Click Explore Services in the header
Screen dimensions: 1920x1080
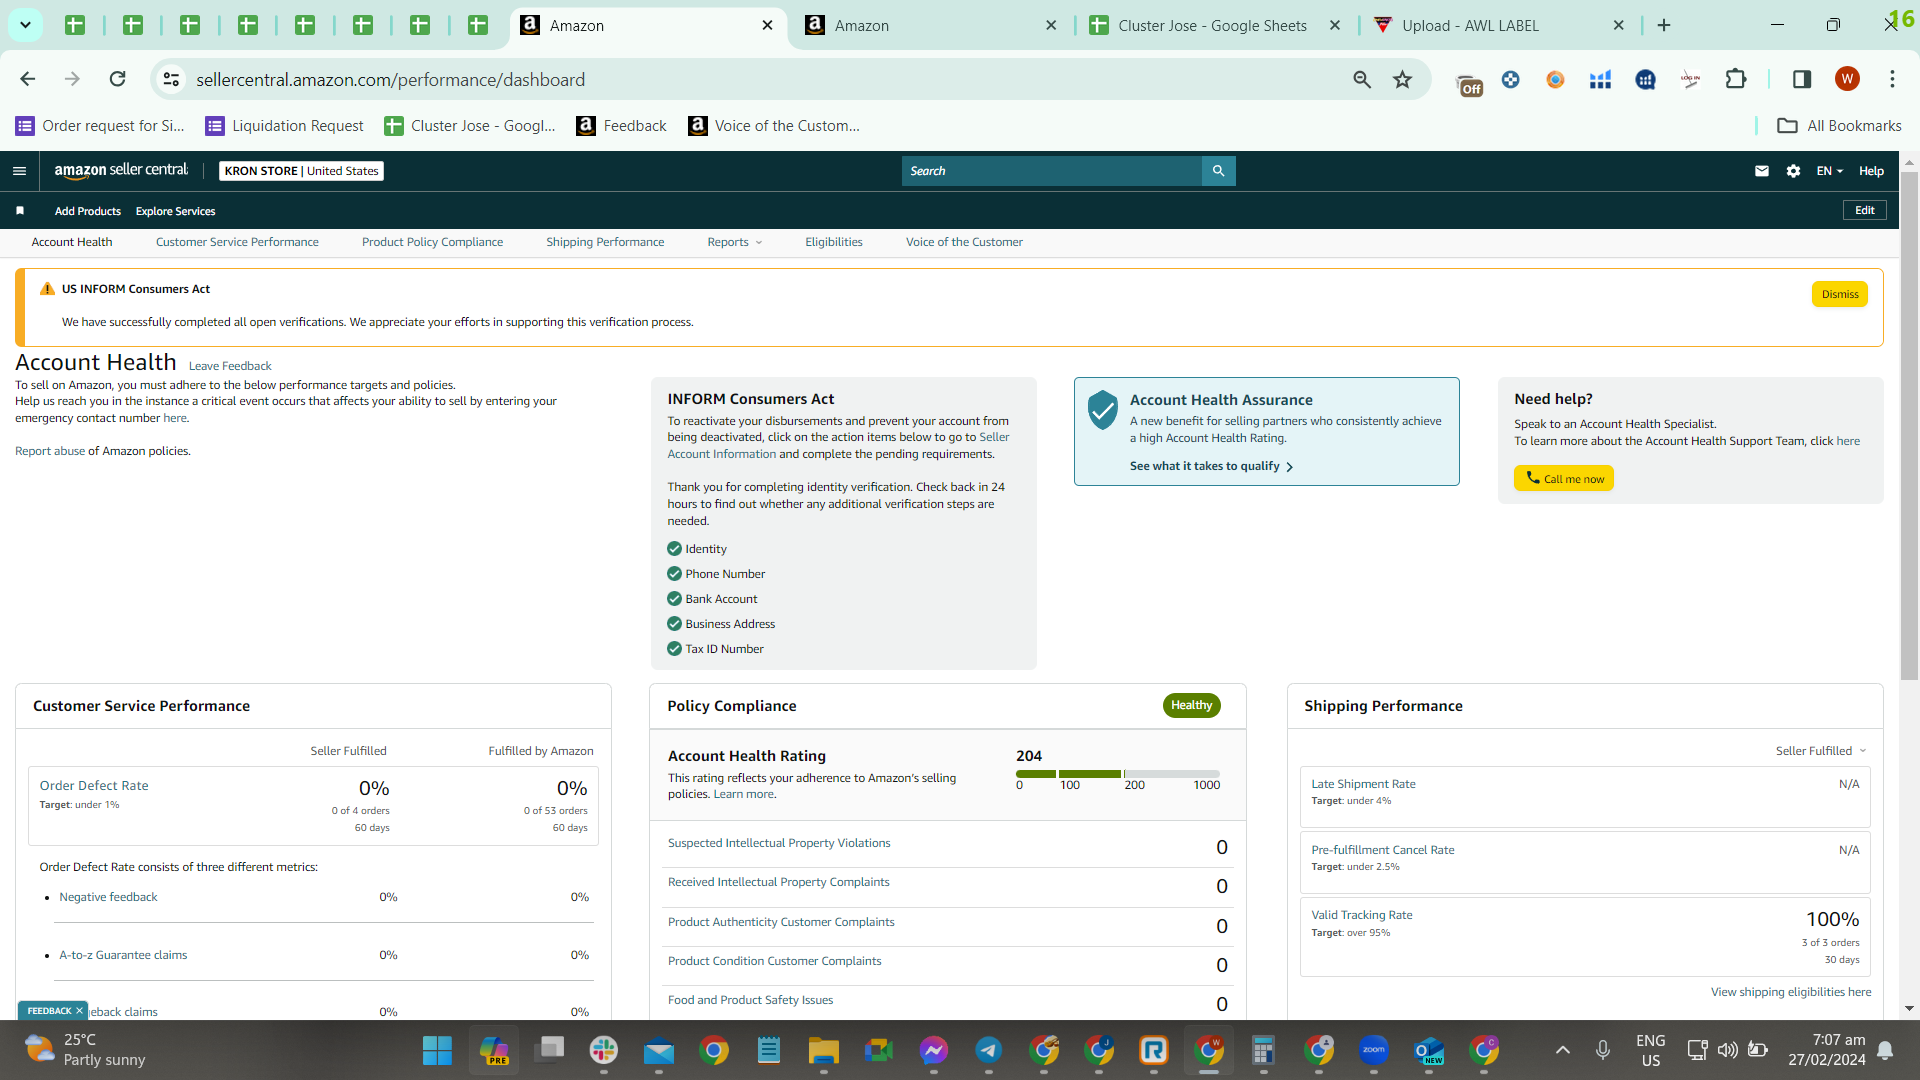[175, 211]
